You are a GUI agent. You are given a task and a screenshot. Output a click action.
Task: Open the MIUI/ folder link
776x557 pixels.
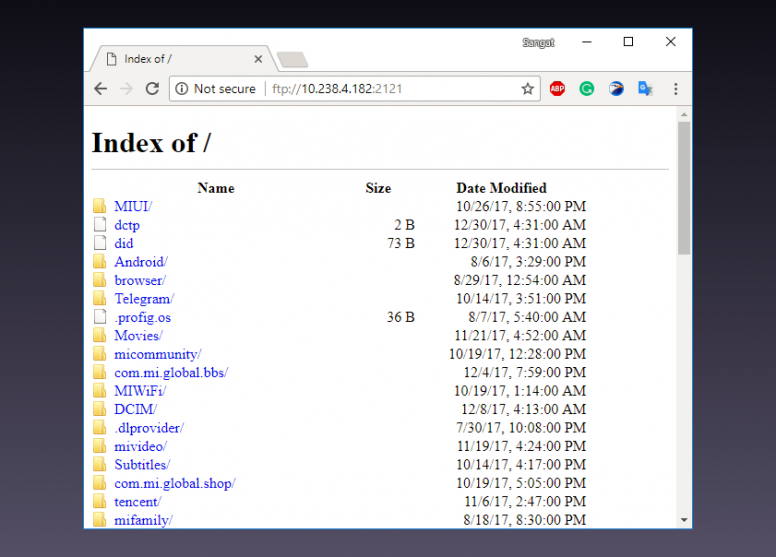132,206
